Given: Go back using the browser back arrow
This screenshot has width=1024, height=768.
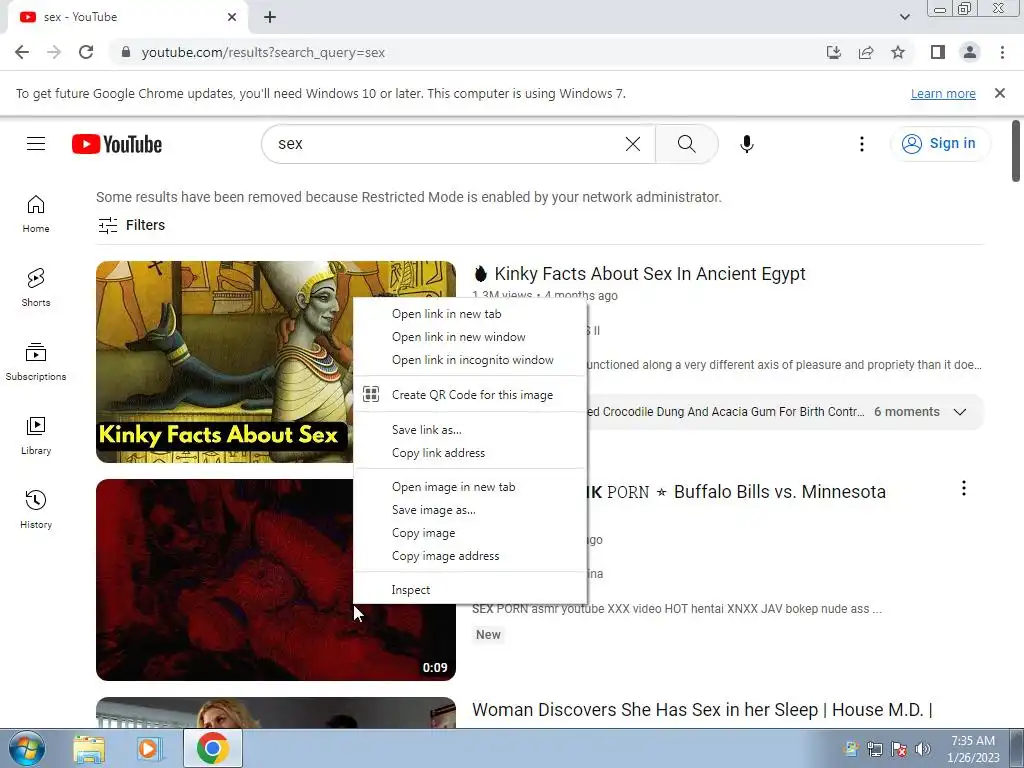Looking at the screenshot, I should pyautogui.click(x=22, y=52).
